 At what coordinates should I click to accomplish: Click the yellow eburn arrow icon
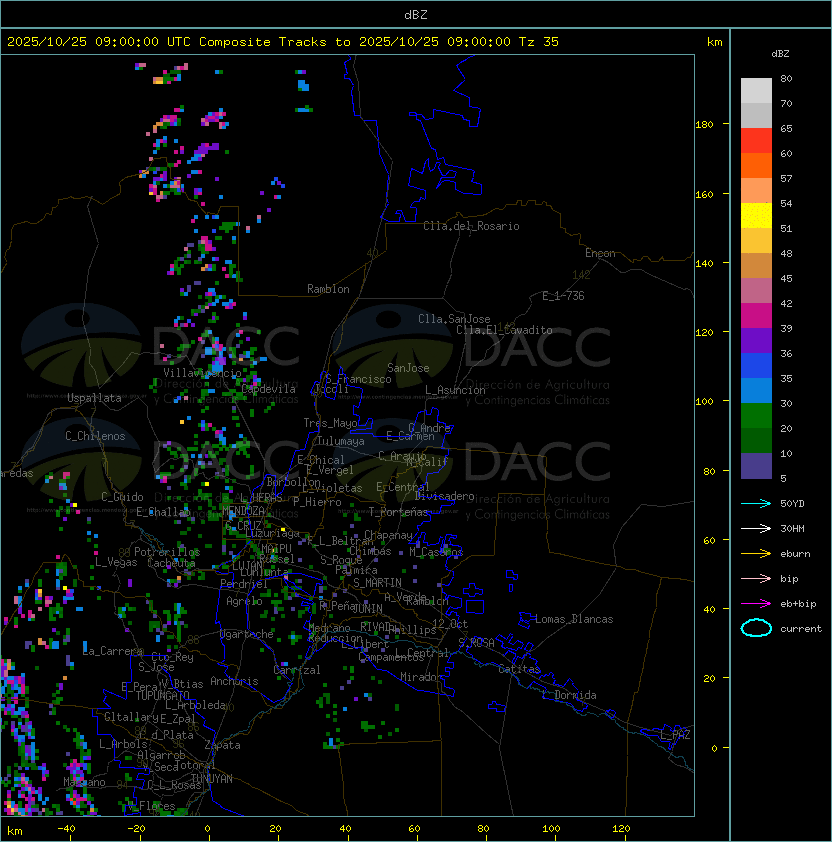756,554
